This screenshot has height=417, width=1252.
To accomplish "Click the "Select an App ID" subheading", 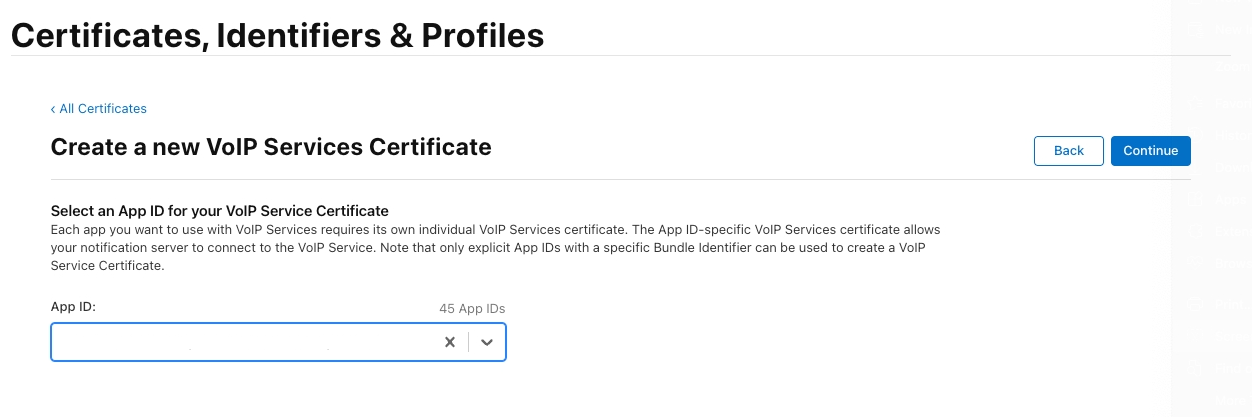I will coord(219,210).
